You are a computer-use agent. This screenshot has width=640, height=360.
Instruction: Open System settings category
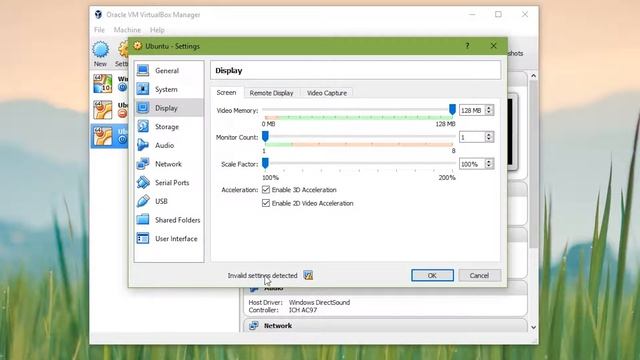pyautogui.click(x=169, y=89)
